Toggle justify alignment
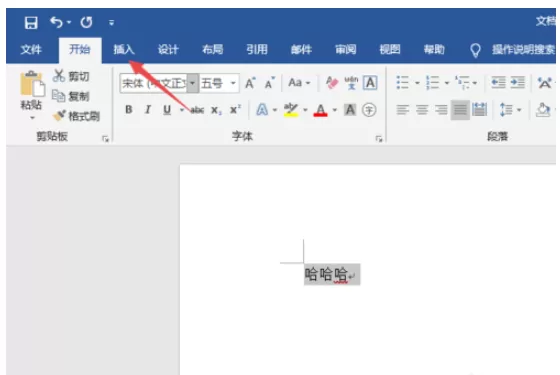Viewport: 560px width, 375px height. click(460, 110)
